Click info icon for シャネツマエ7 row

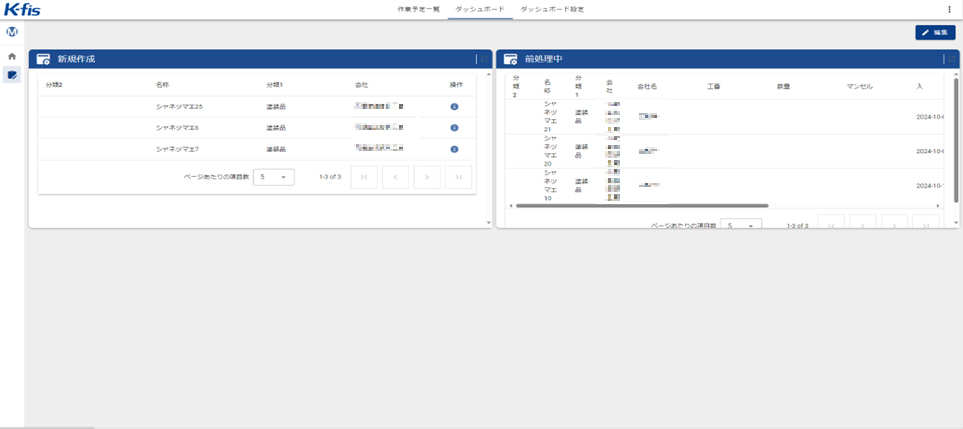click(x=454, y=149)
